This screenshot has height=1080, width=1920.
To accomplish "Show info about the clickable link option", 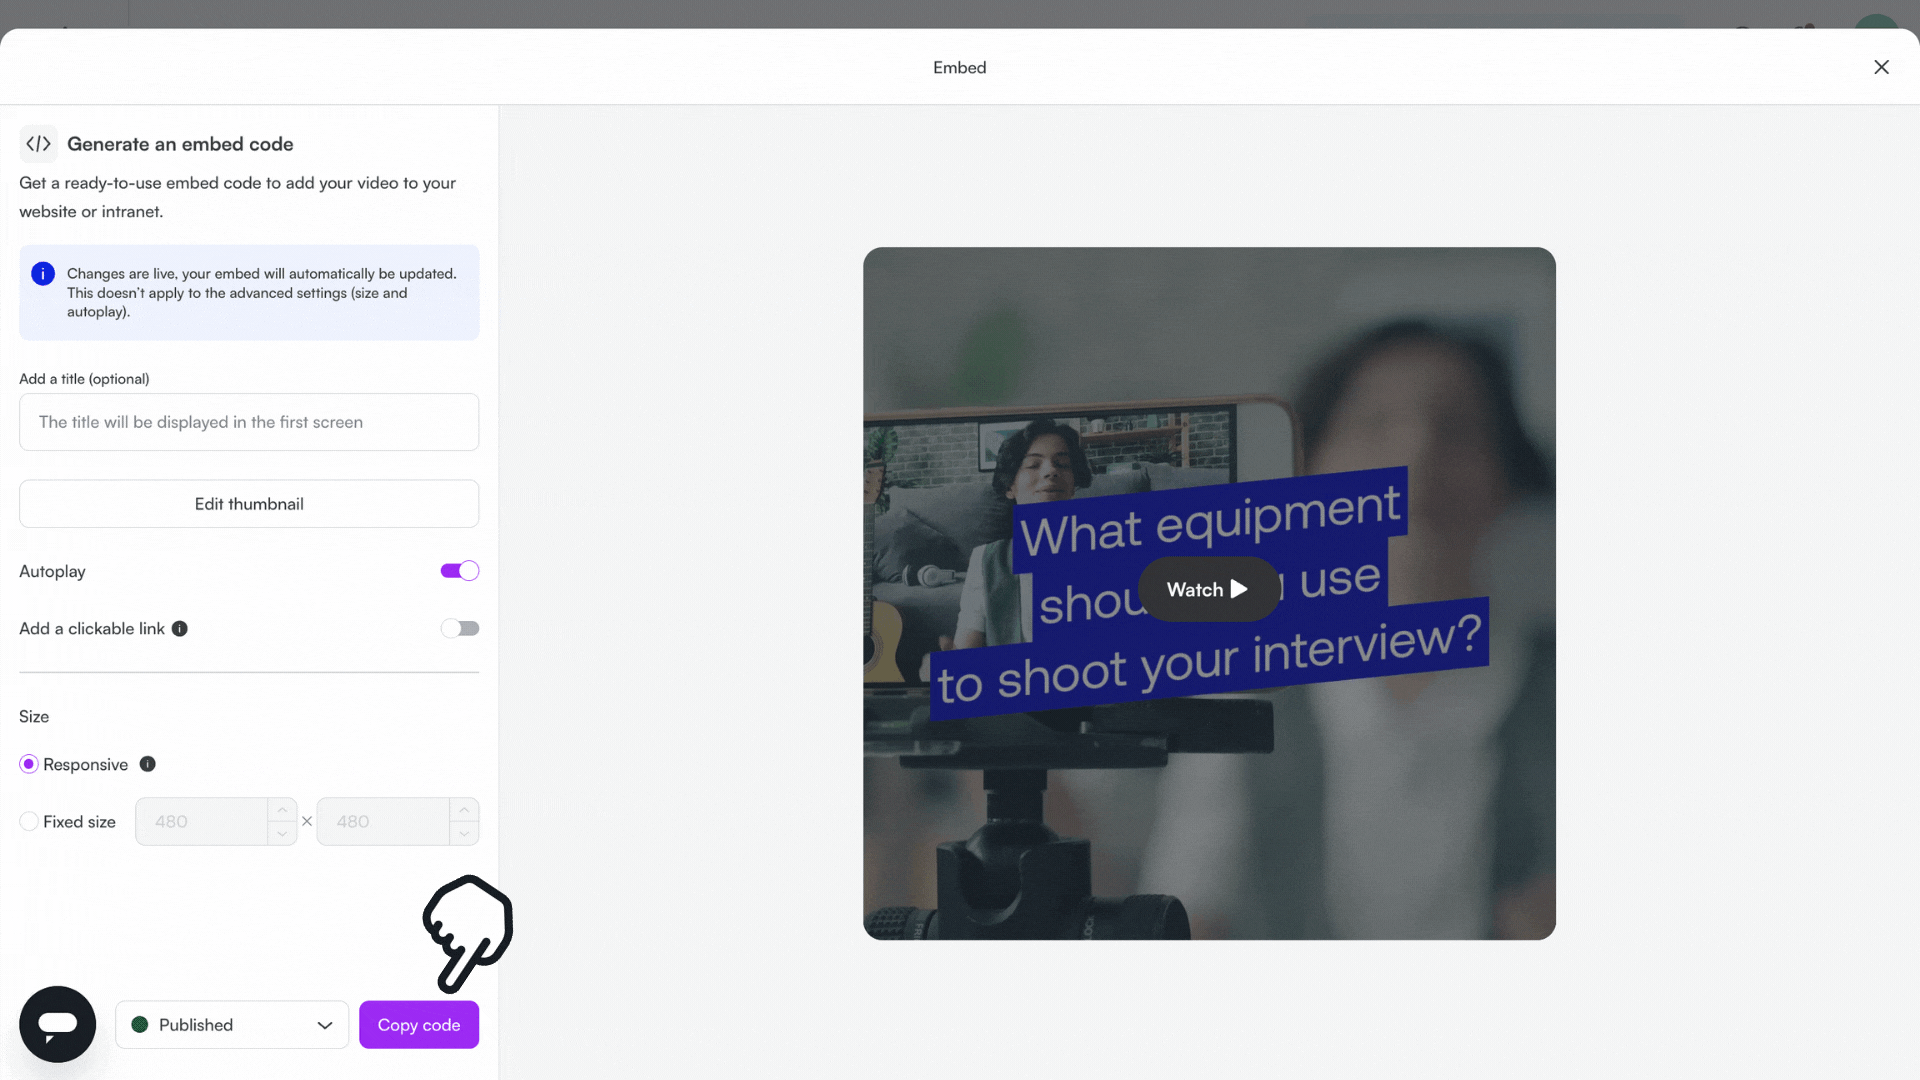I will 180,628.
